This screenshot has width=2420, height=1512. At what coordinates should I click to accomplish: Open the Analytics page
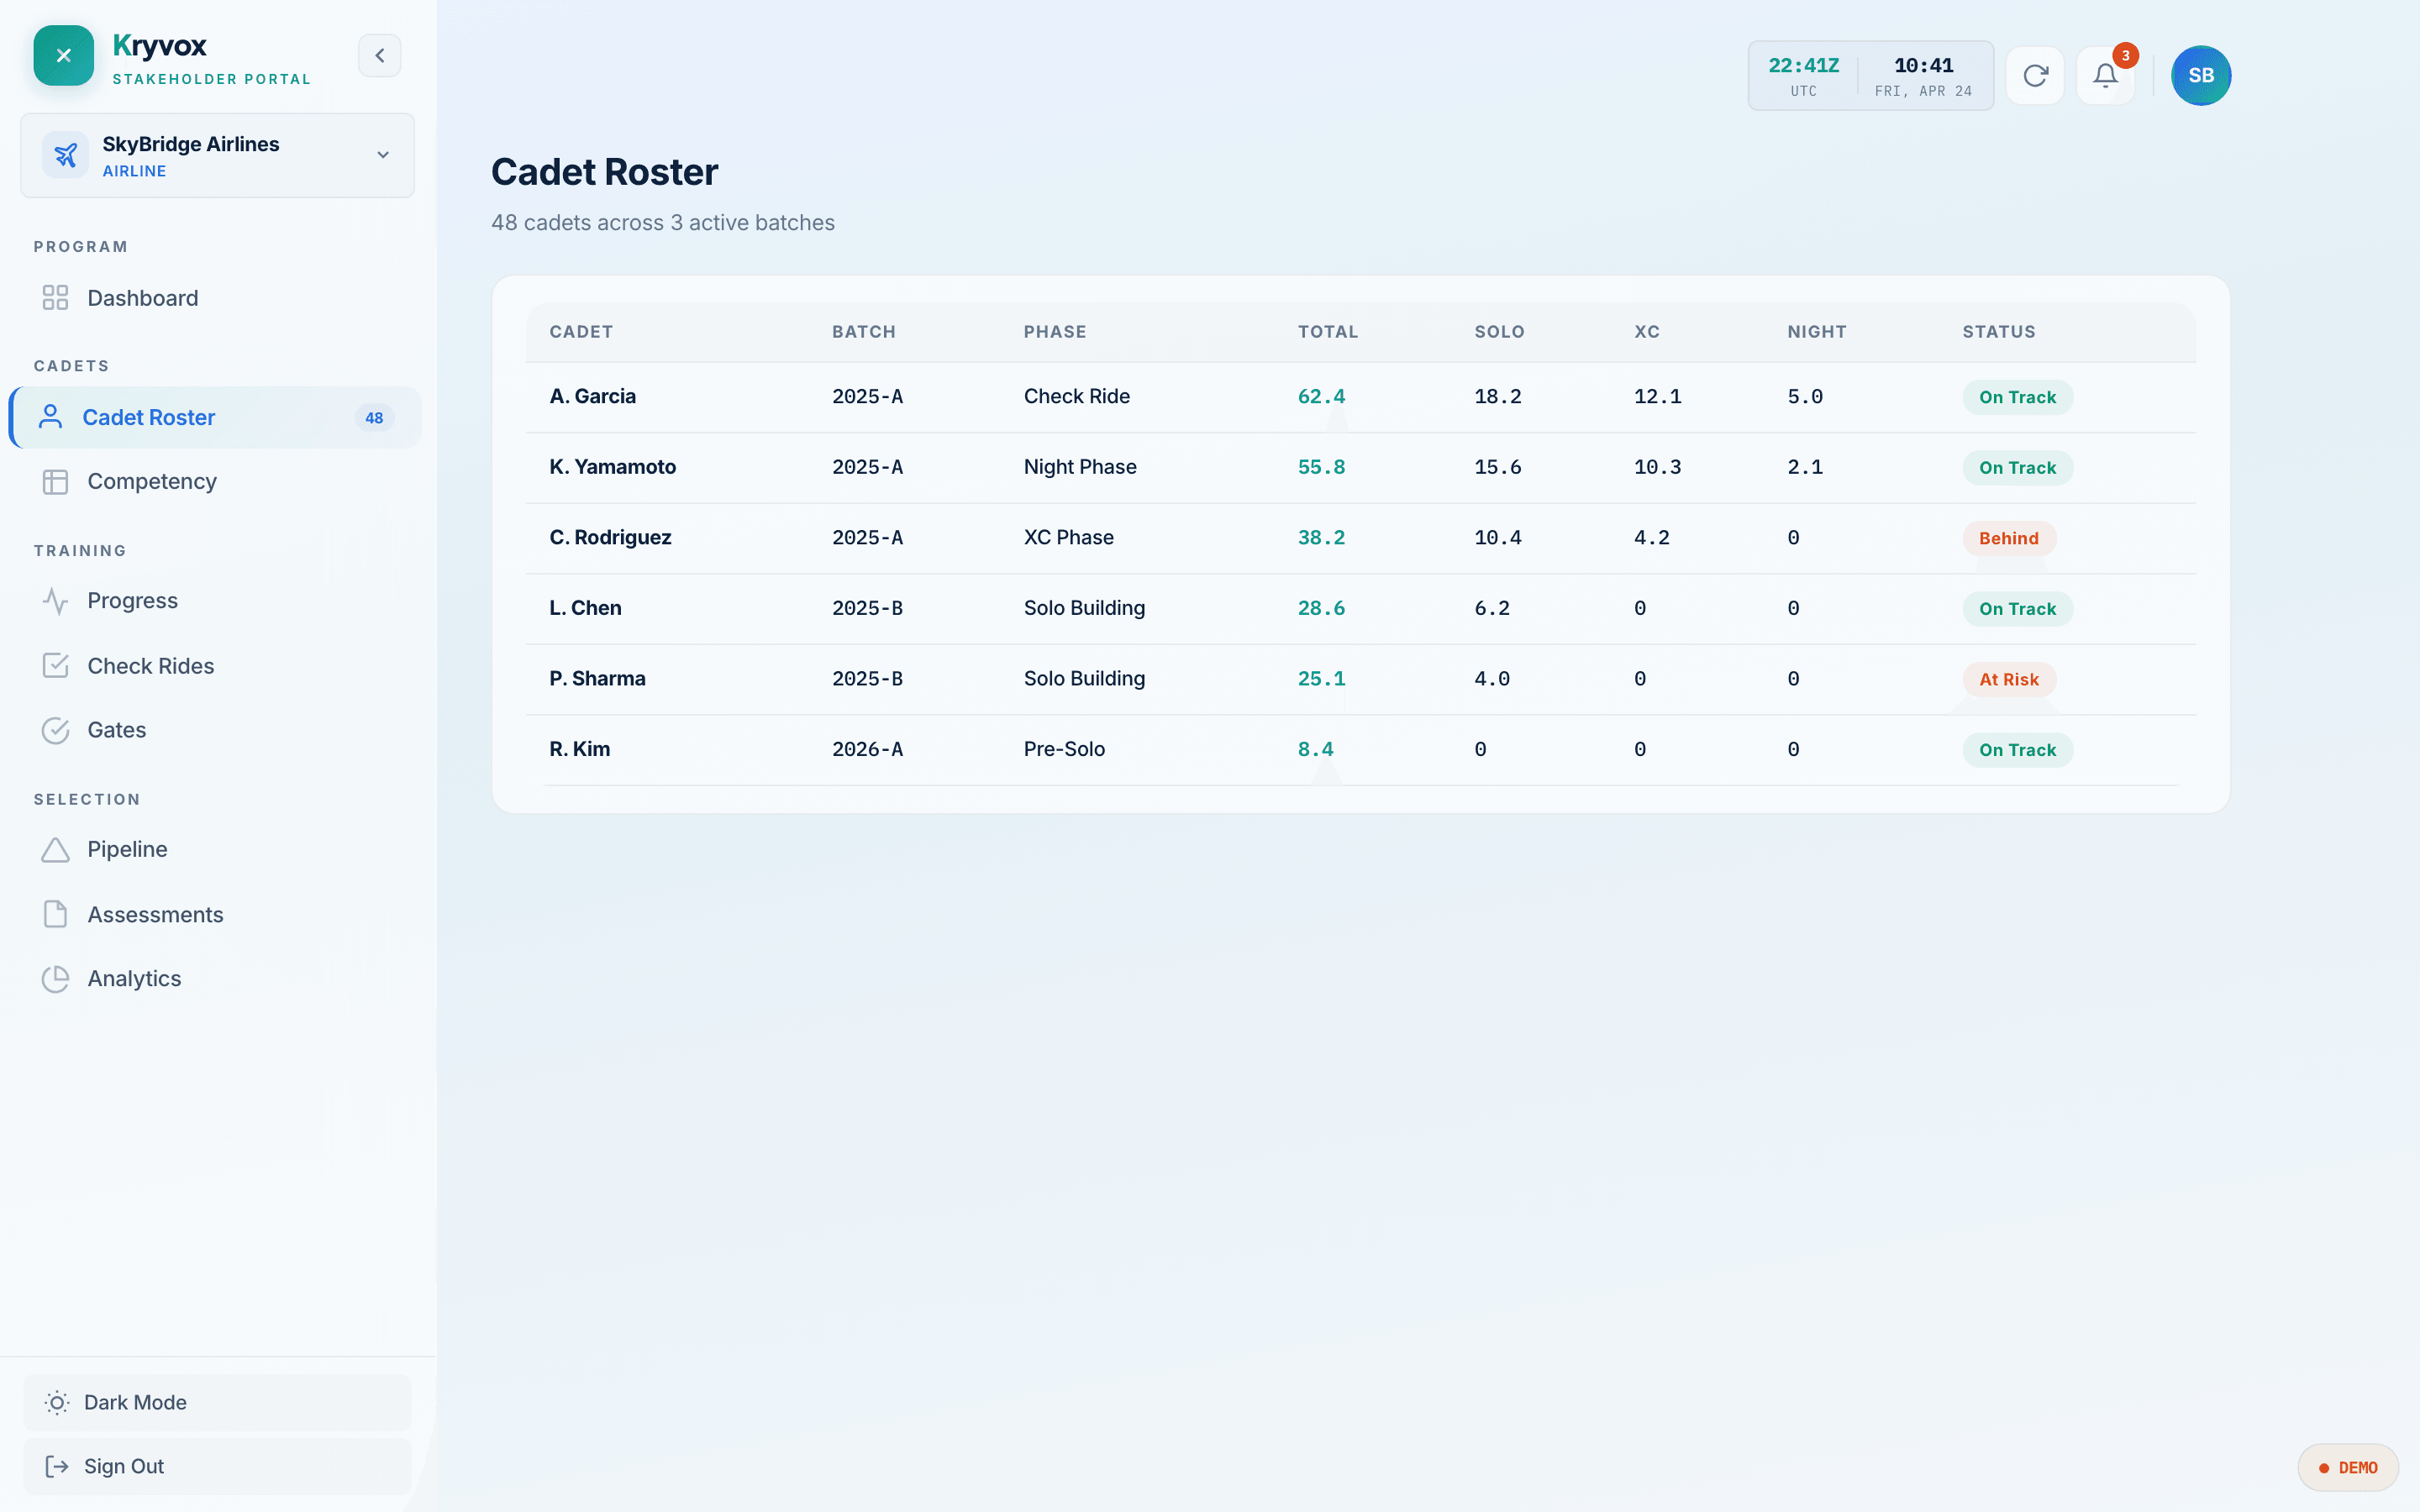pyautogui.click(x=215, y=978)
